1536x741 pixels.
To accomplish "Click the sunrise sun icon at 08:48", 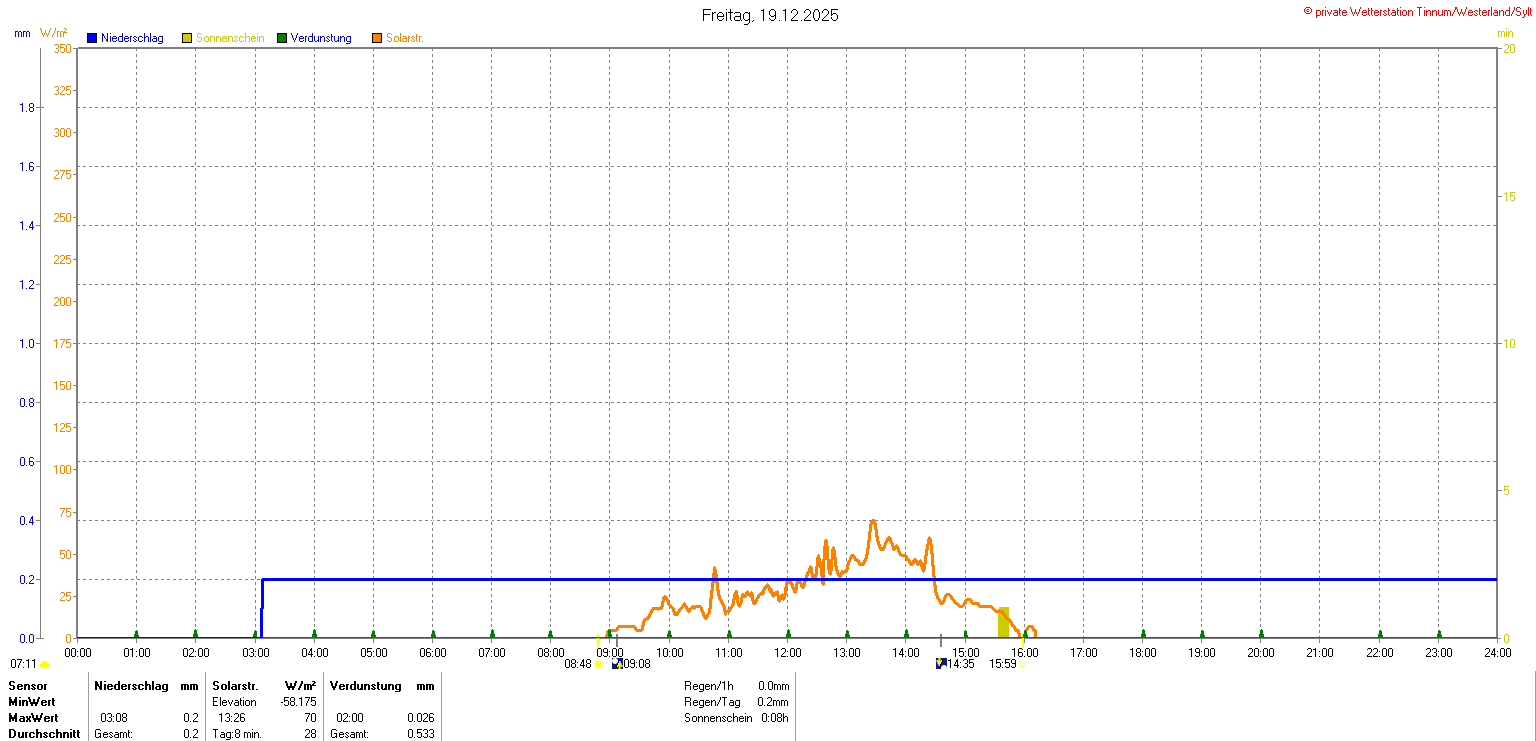I will tap(599, 664).
